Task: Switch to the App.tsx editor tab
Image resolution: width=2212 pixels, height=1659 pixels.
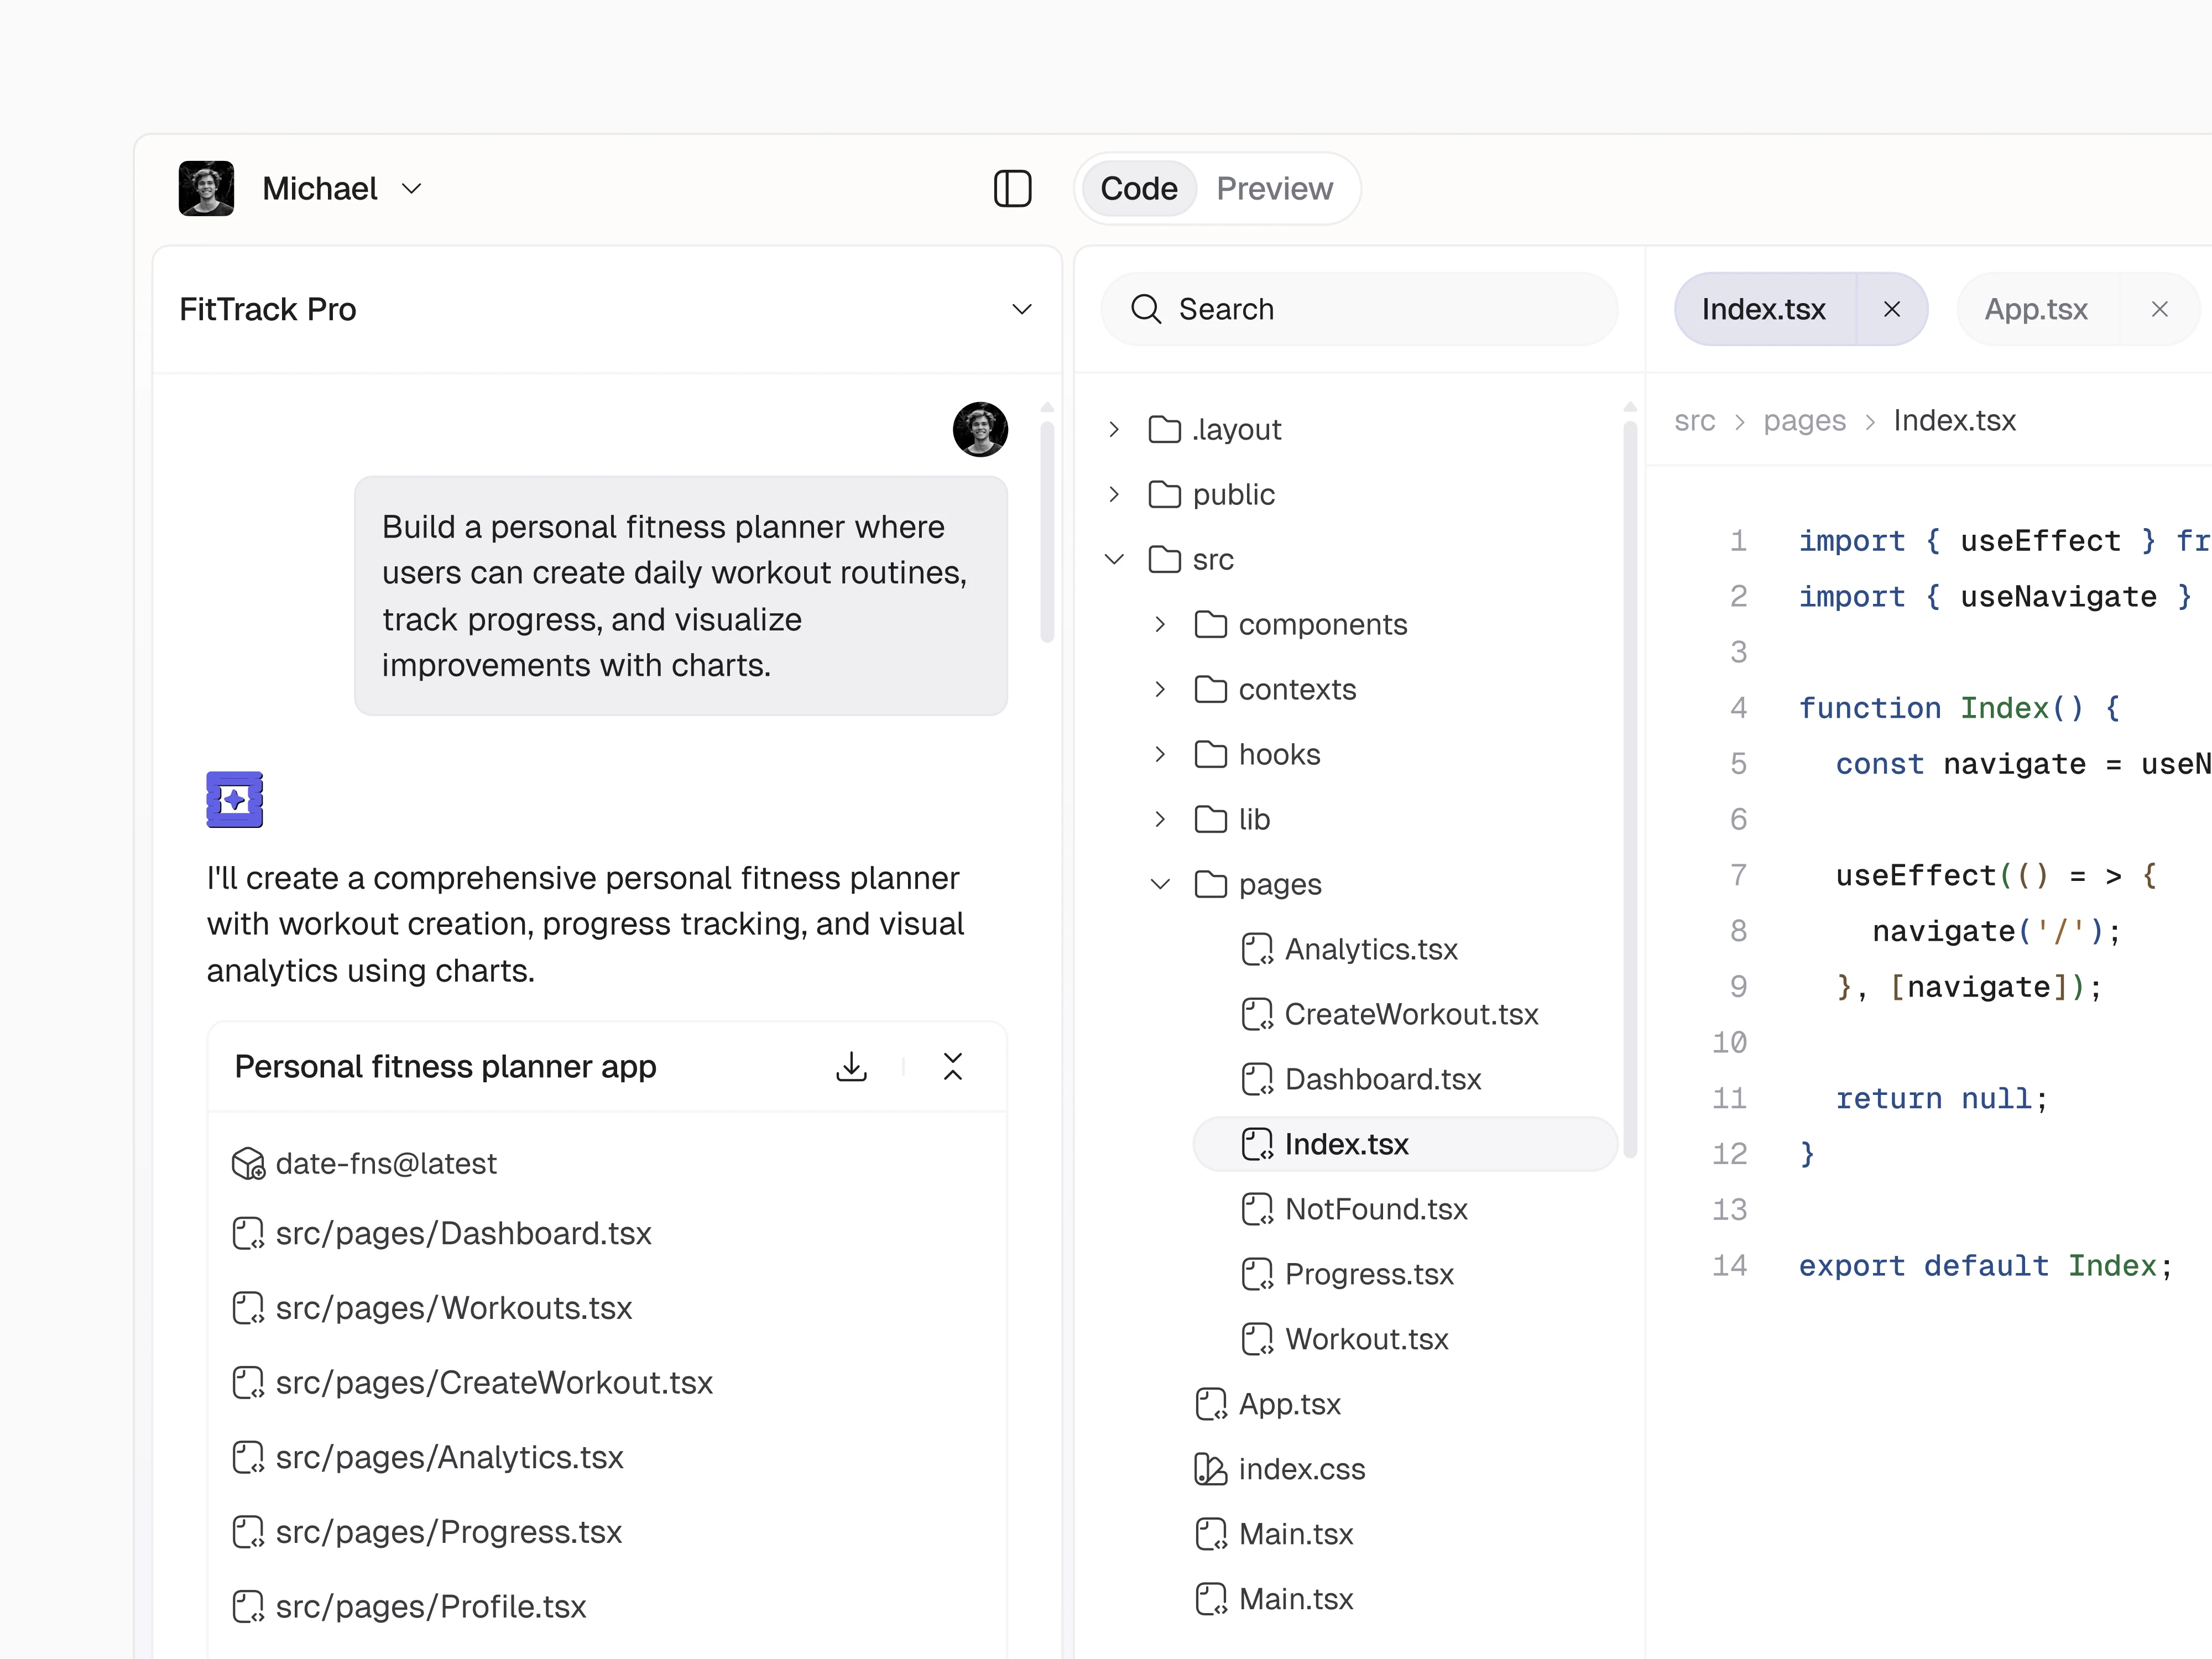Action: click(x=2036, y=309)
